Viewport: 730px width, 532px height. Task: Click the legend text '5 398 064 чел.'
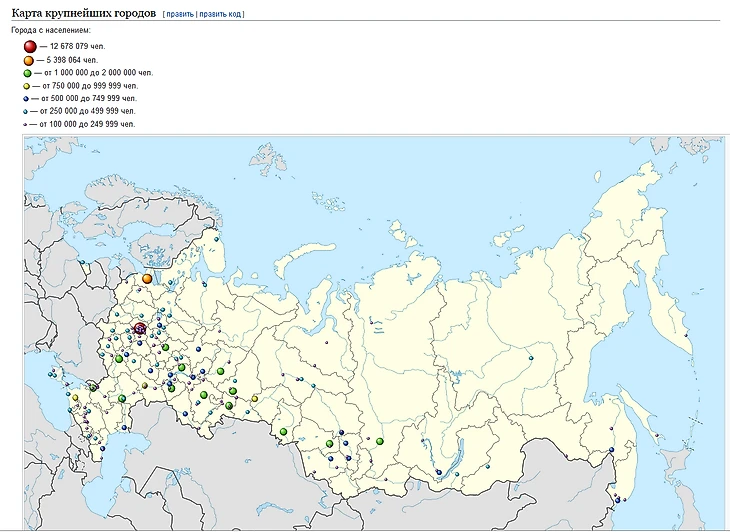pos(74,60)
